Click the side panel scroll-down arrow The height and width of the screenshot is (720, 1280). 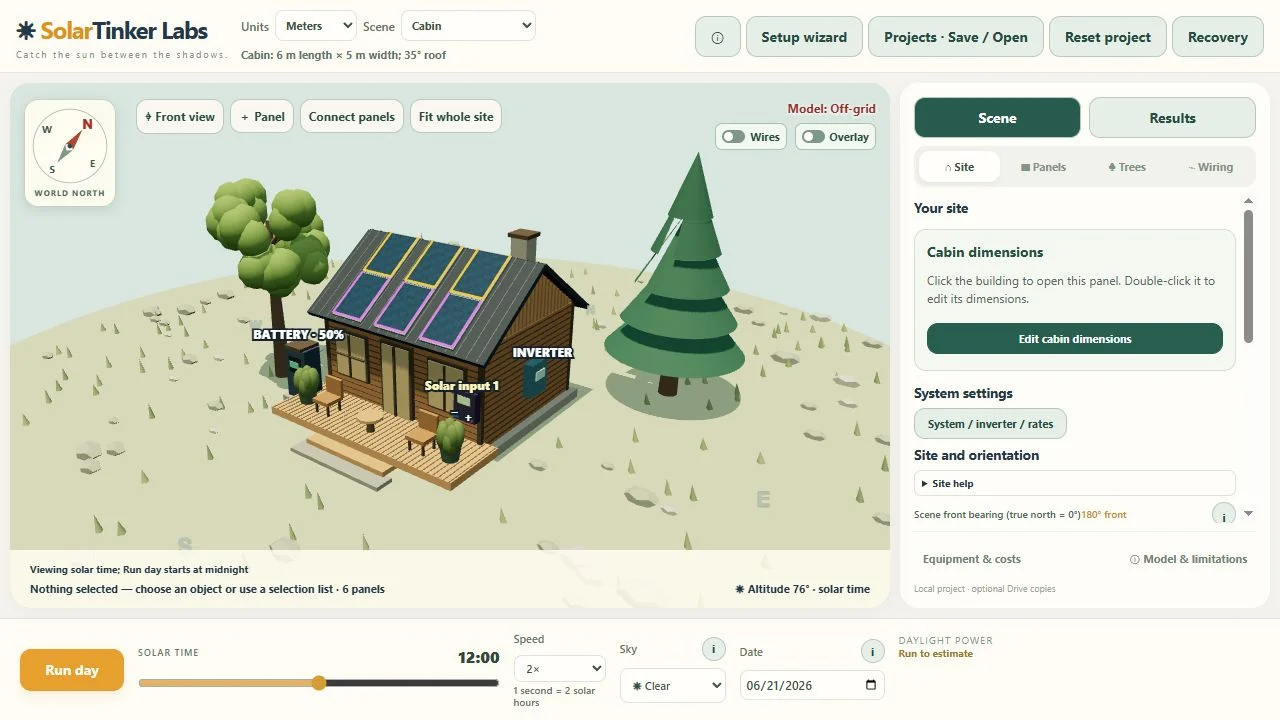tap(1248, 514)
